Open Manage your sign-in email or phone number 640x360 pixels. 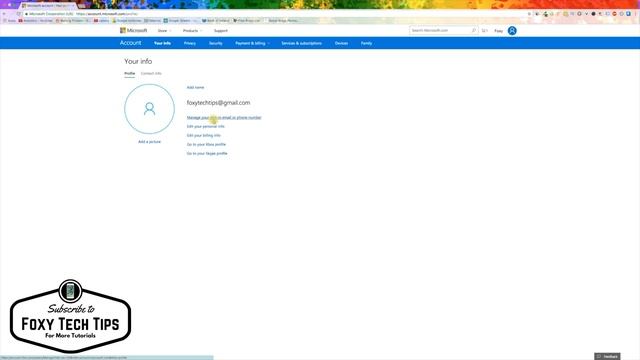point(224,118)
